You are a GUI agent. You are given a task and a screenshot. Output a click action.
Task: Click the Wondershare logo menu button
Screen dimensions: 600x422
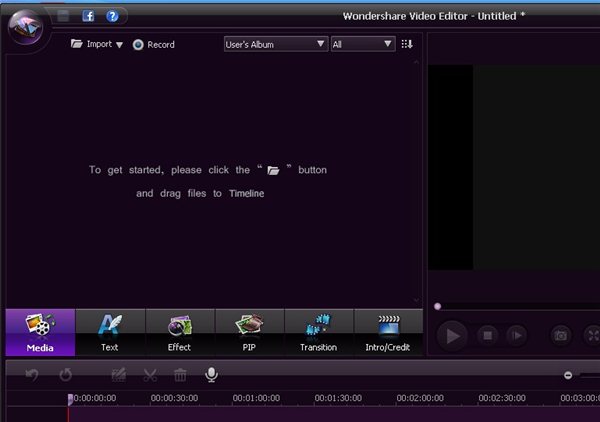[x=26, y=27]
